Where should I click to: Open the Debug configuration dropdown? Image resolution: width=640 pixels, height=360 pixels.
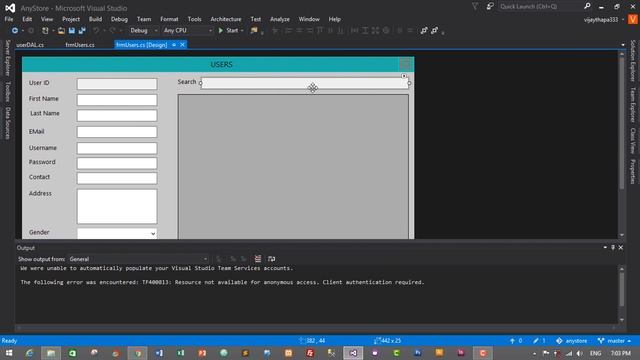click(x=143, y=31)
